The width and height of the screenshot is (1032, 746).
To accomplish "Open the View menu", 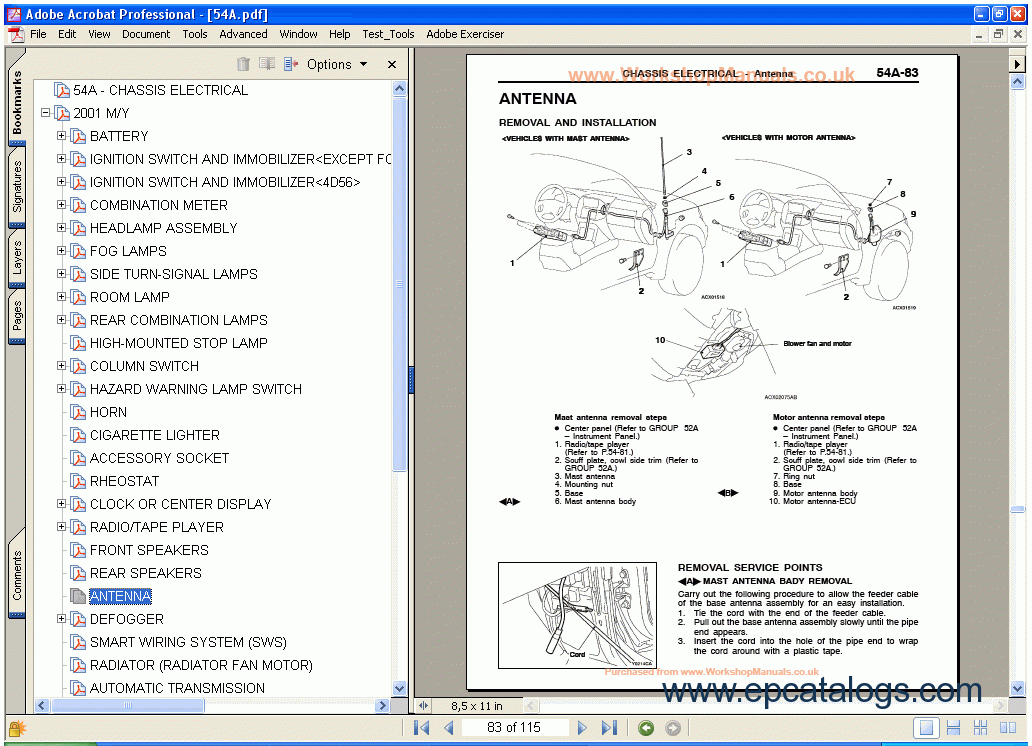I will [x=99, y=34].
